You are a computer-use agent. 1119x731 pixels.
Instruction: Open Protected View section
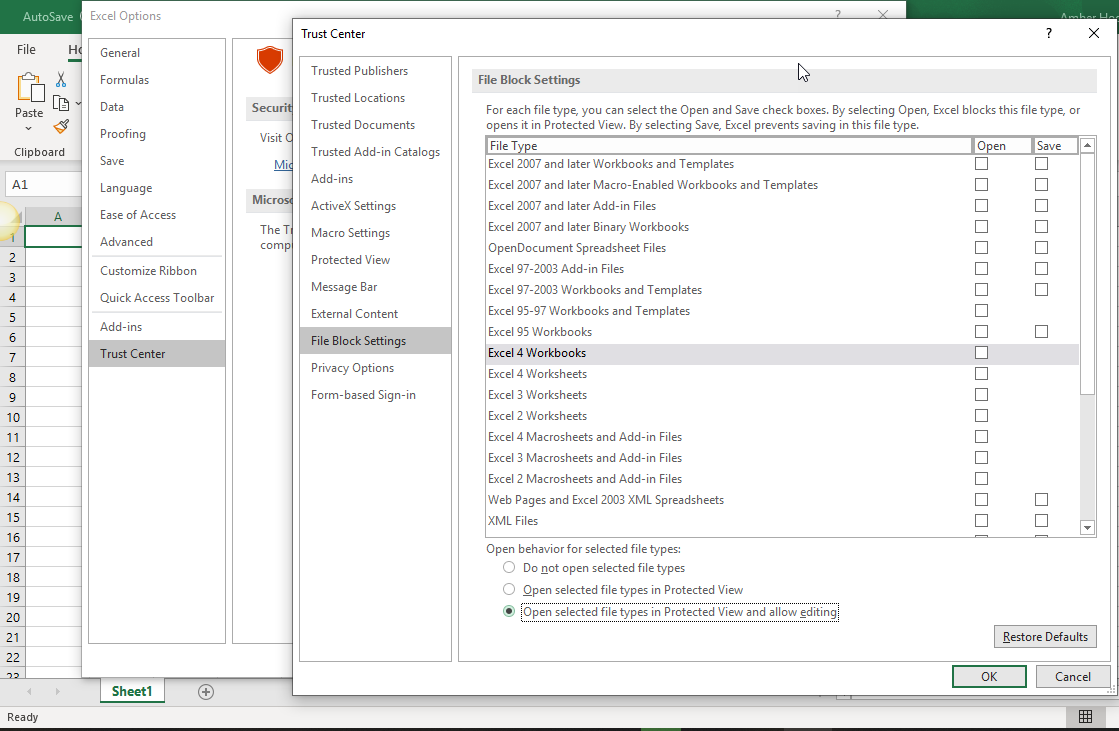click(x=375, y=260)
